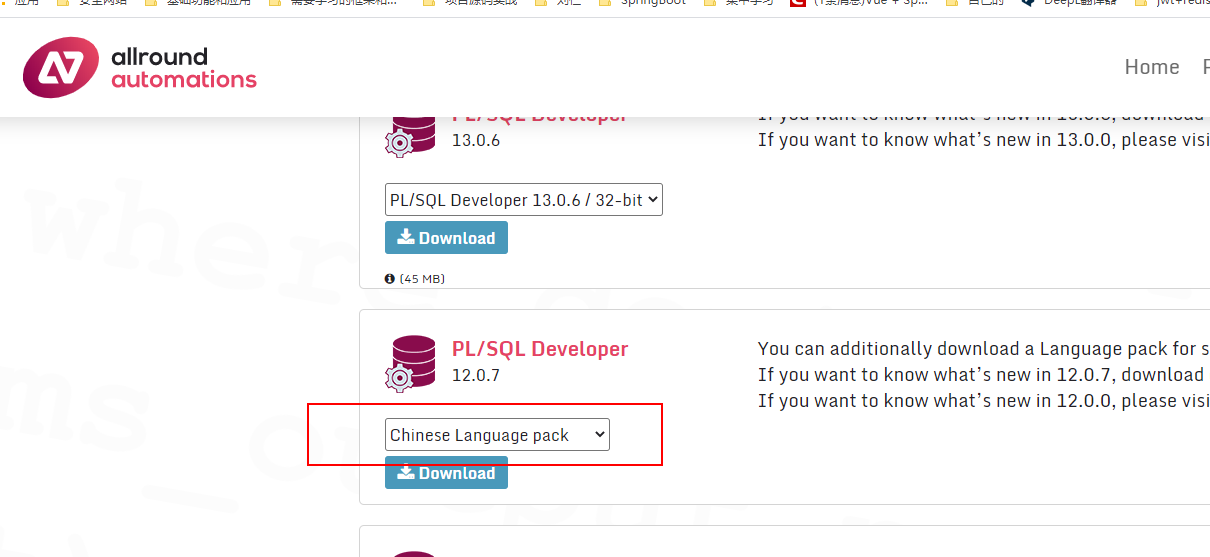Open the PL/SQL Developer 12.0.7 title link
Image resolution: width=1210 pixels, height=557 pixels.
(x=540, y=349)
